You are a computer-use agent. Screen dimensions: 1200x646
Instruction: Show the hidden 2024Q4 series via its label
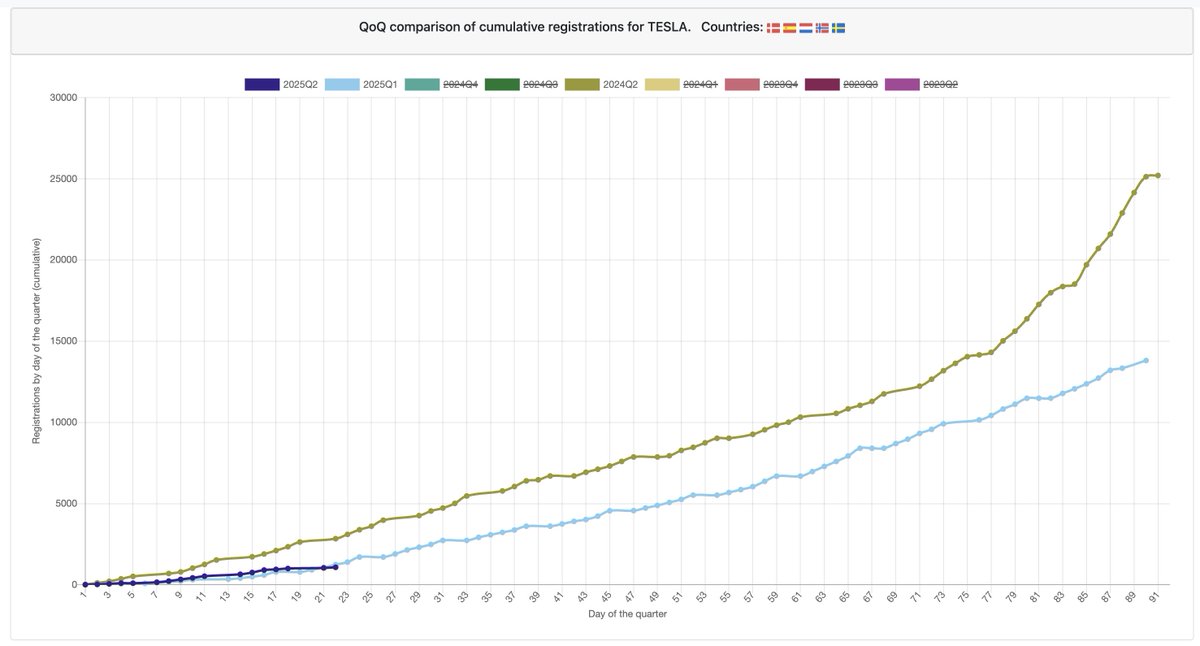tap(459, 85)
